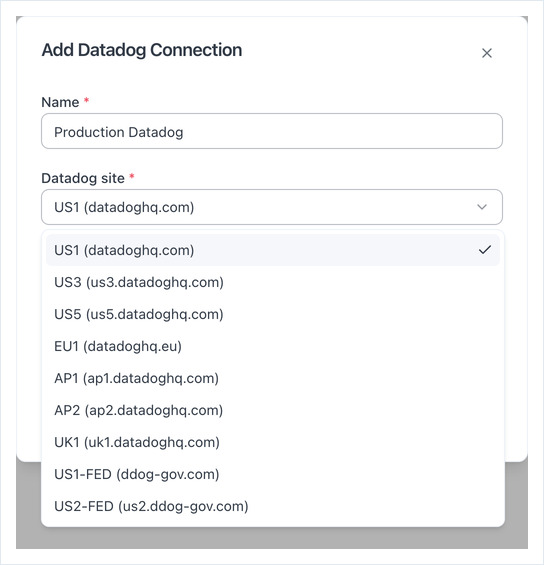
Task: Select EU1 (datadoghq.eu) site
Action: (273, 346)
